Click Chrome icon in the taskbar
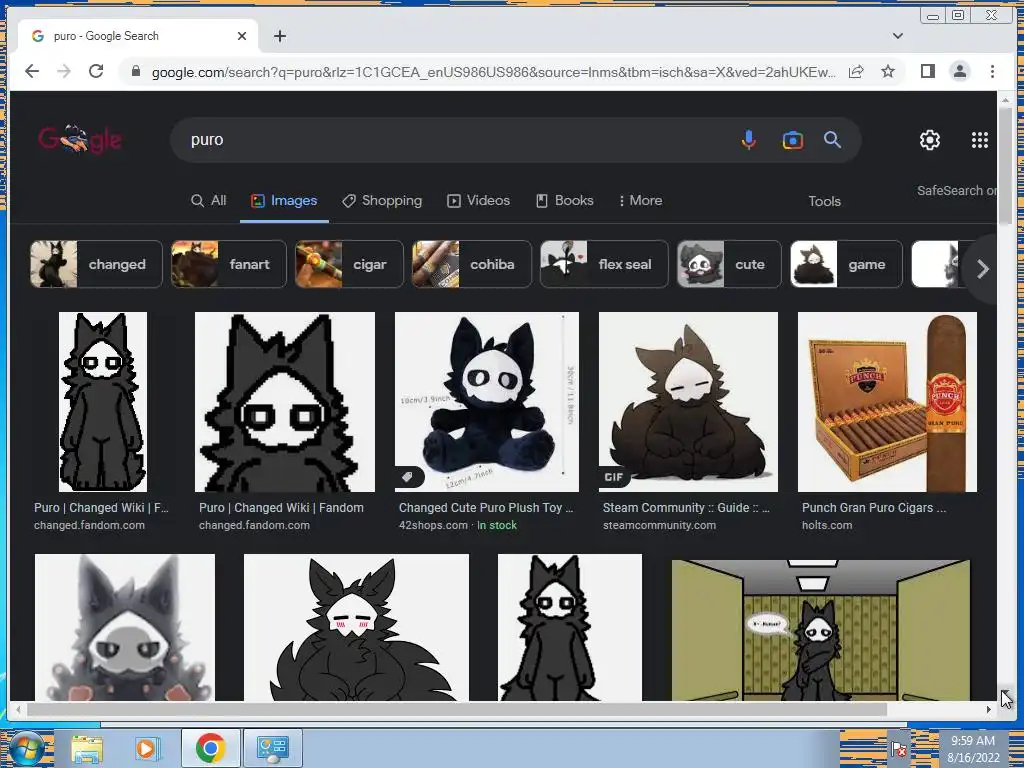 pos(210,748)
